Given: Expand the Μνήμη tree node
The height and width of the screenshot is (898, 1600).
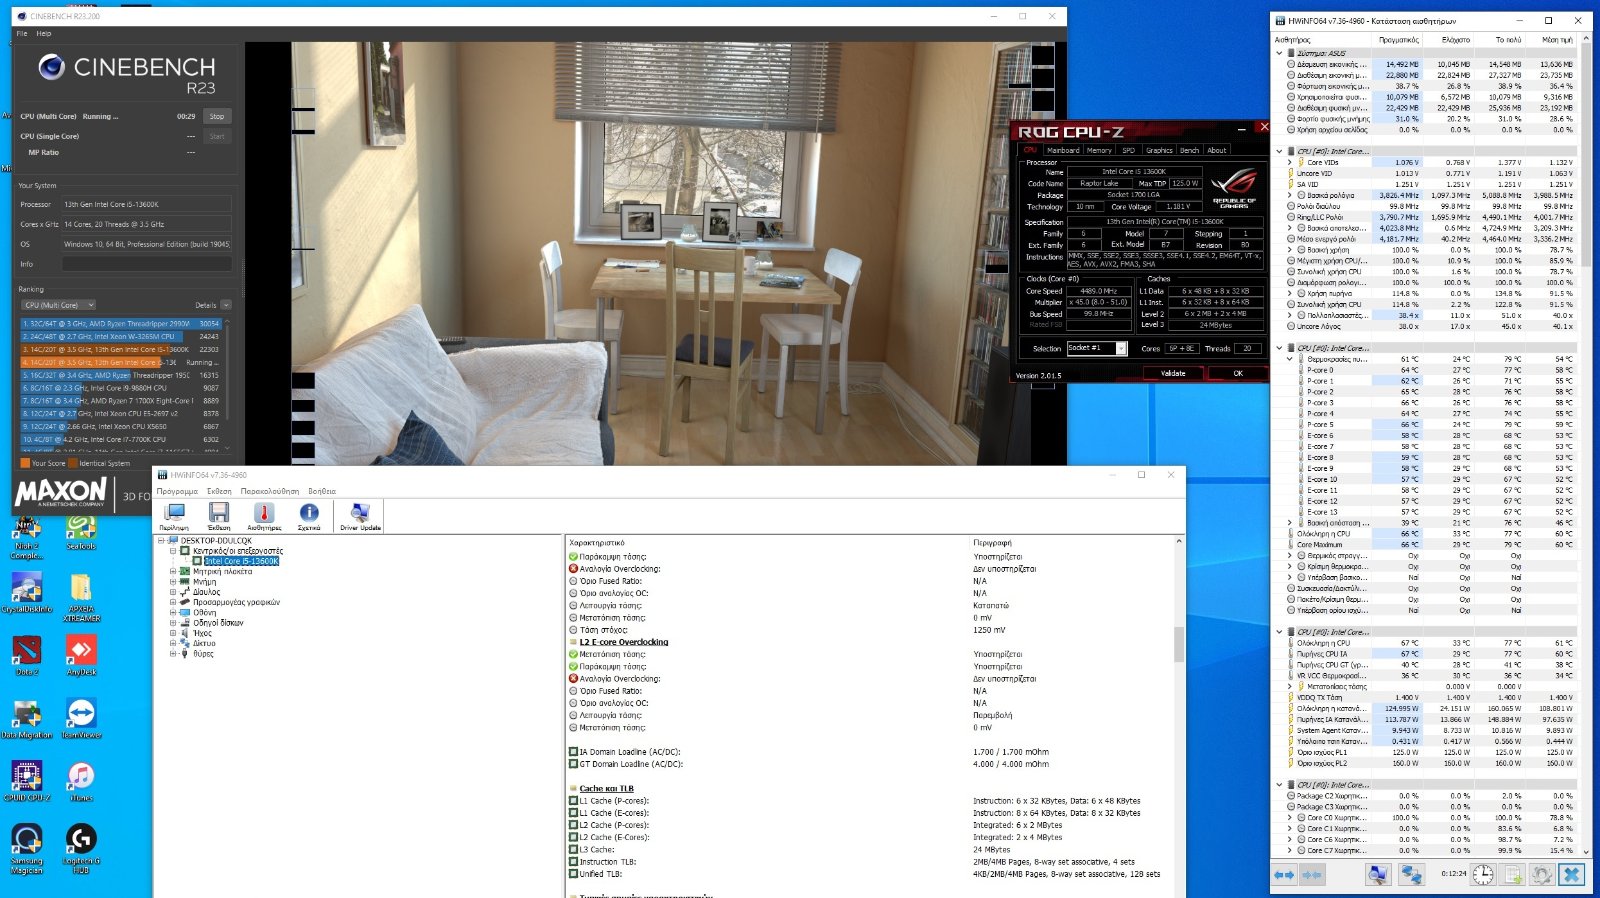Looking at the screenshot, I should [173, 581].
